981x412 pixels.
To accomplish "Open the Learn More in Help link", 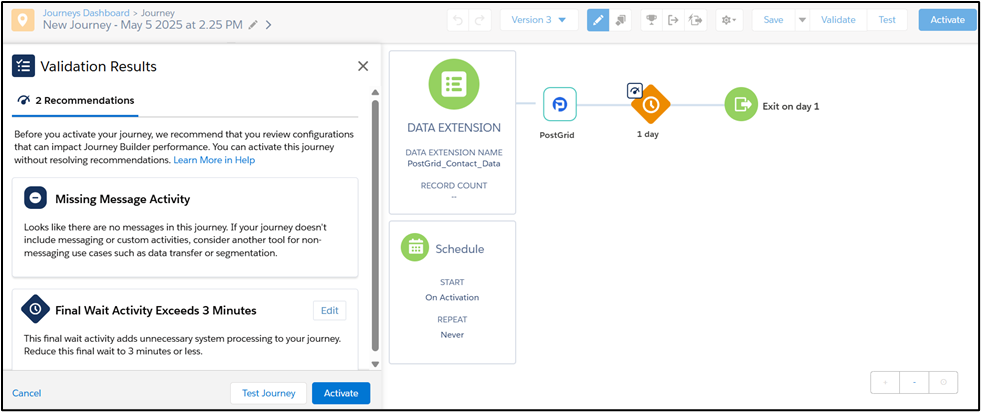I will tap(214, 160).
